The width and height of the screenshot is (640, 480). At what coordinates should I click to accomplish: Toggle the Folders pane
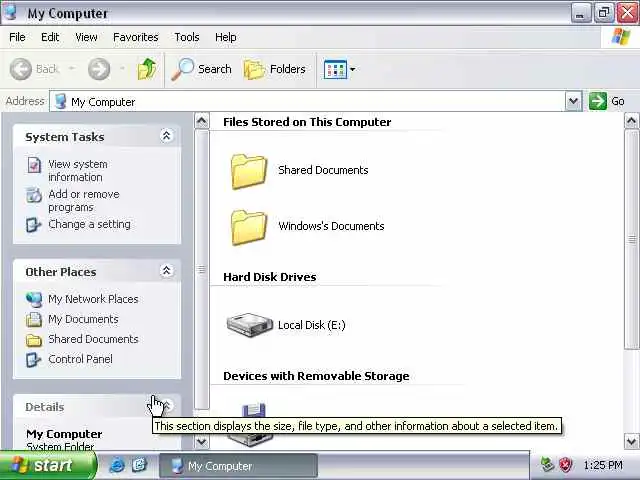pos(274,69)
